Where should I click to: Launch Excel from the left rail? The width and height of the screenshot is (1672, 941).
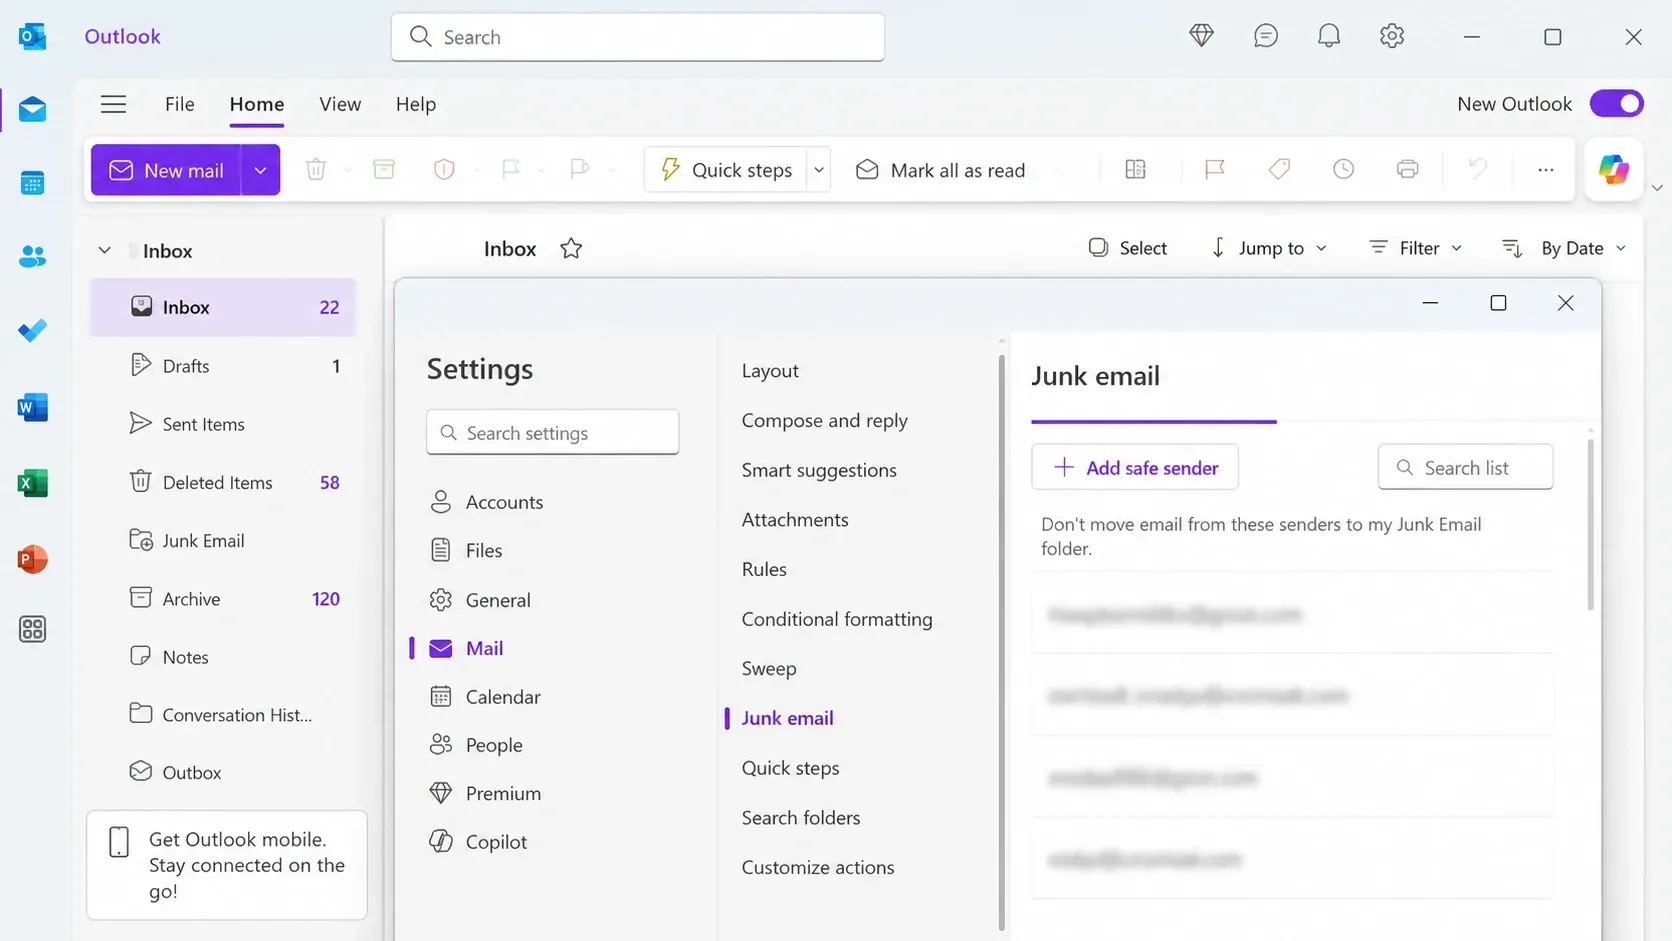click(x=32, y=483)
